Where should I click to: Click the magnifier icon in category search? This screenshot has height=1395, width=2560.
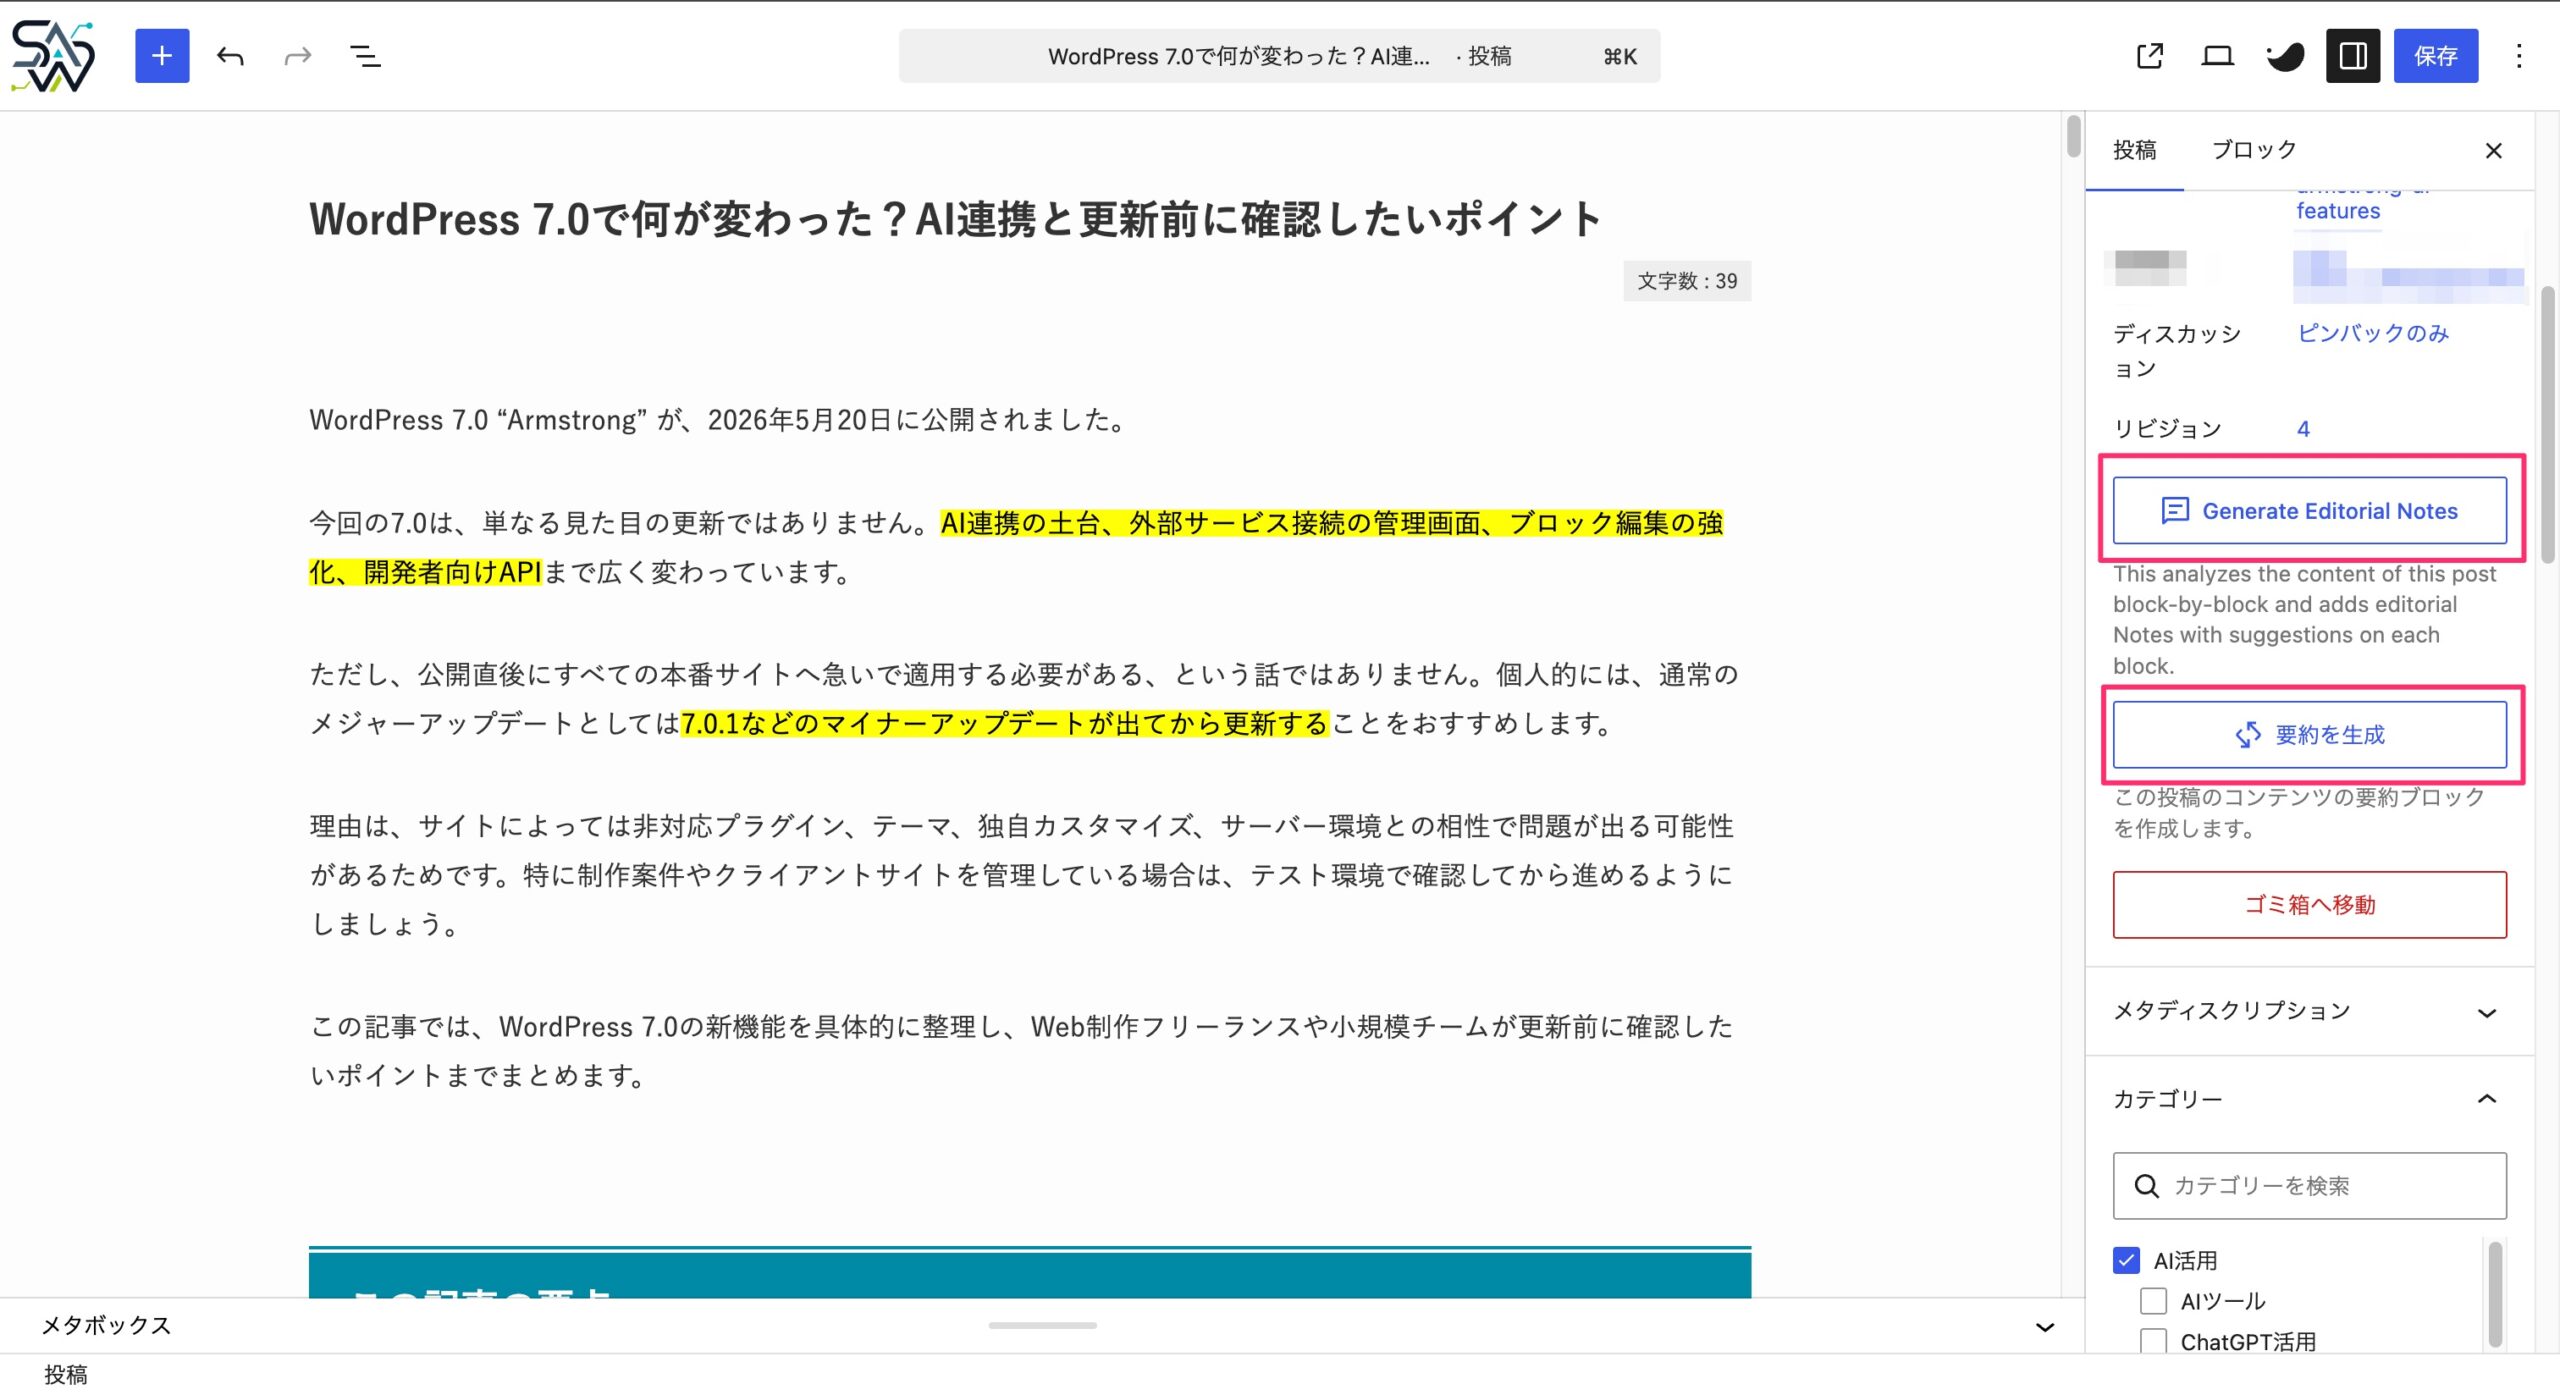click(x=2146, y=1186)
